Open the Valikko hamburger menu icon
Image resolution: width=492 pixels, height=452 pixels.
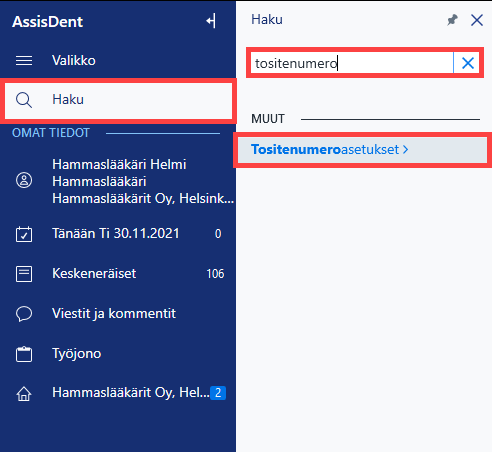tap(24, 61)
